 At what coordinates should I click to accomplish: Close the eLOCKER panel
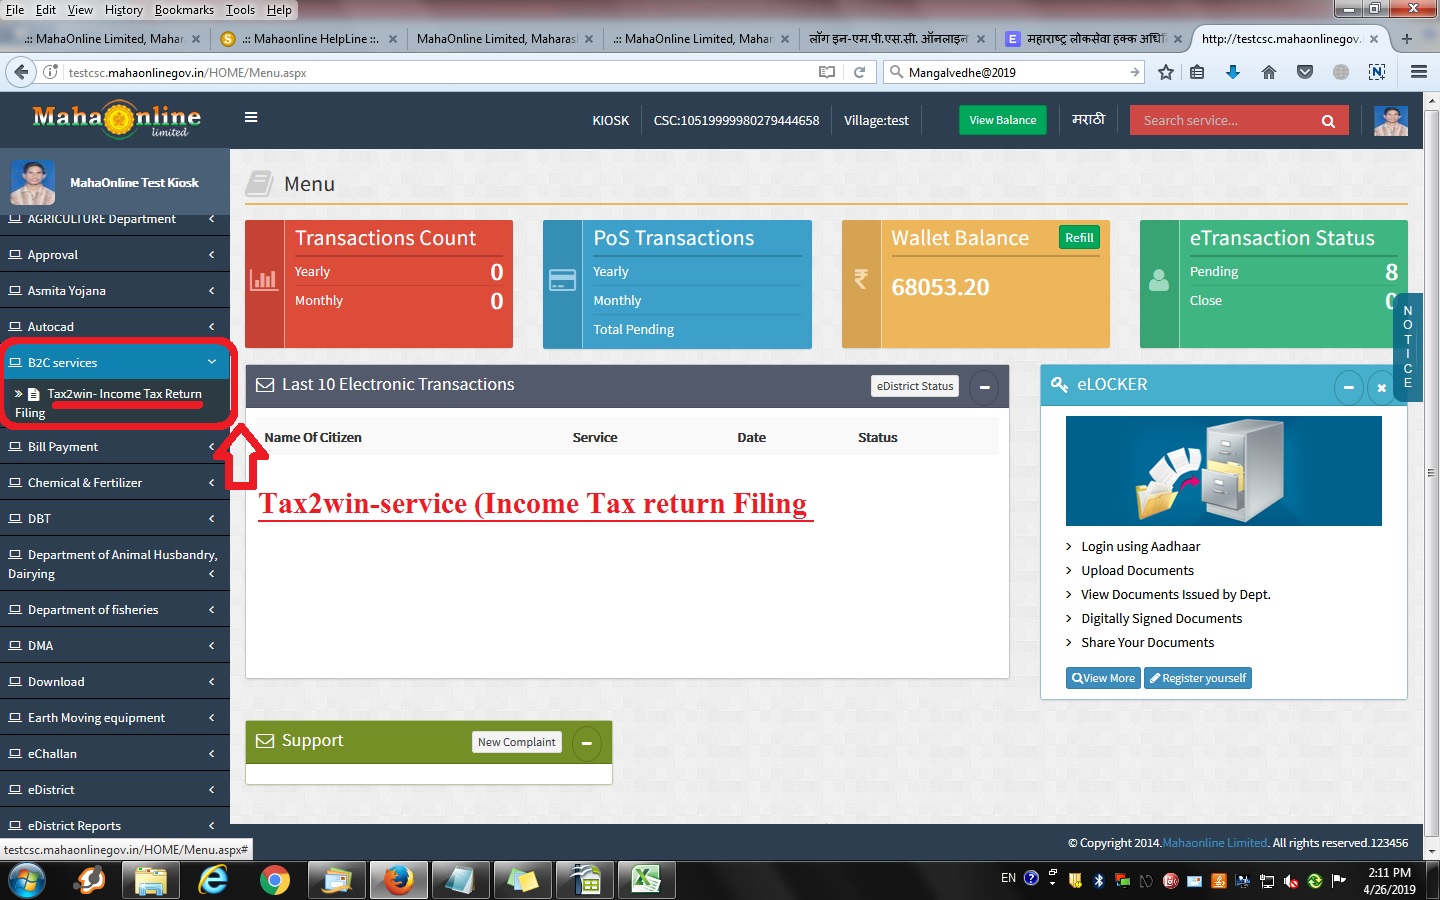[1381, 387]
